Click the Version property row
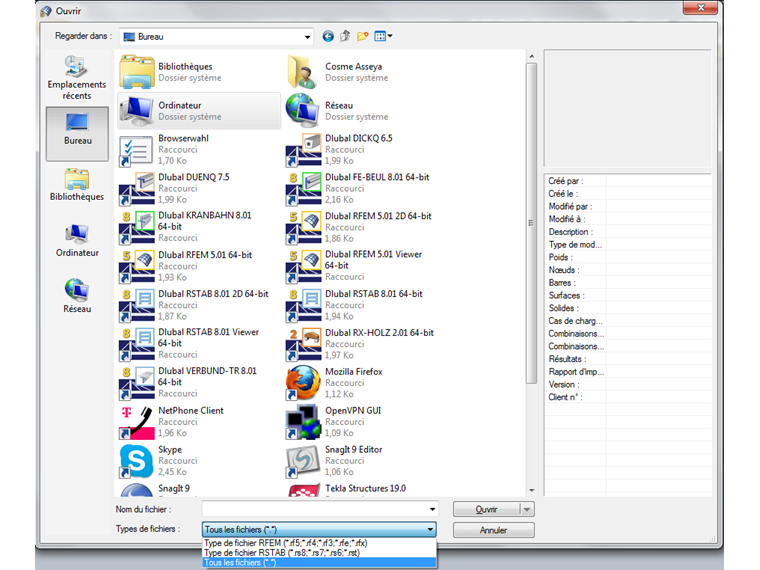Viewport: 760px width, 570px height. pyautogui.click(x=628, y=384)
